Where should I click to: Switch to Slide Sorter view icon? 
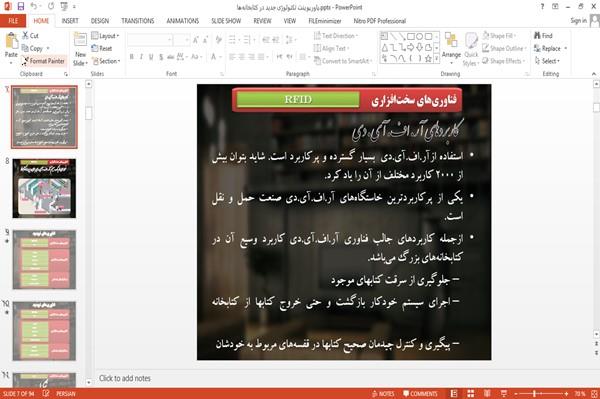pyautogui.click(x=471, y=394)
